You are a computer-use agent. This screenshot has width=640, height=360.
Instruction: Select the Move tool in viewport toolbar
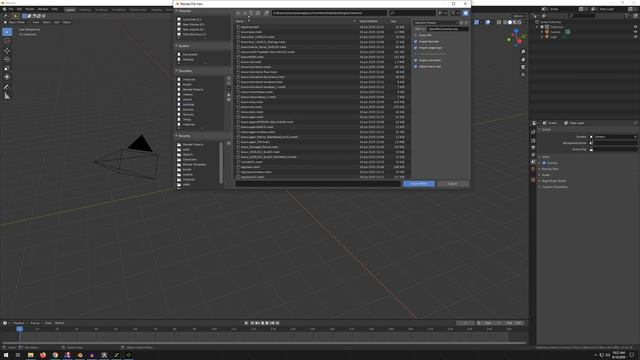click(7, 51)
